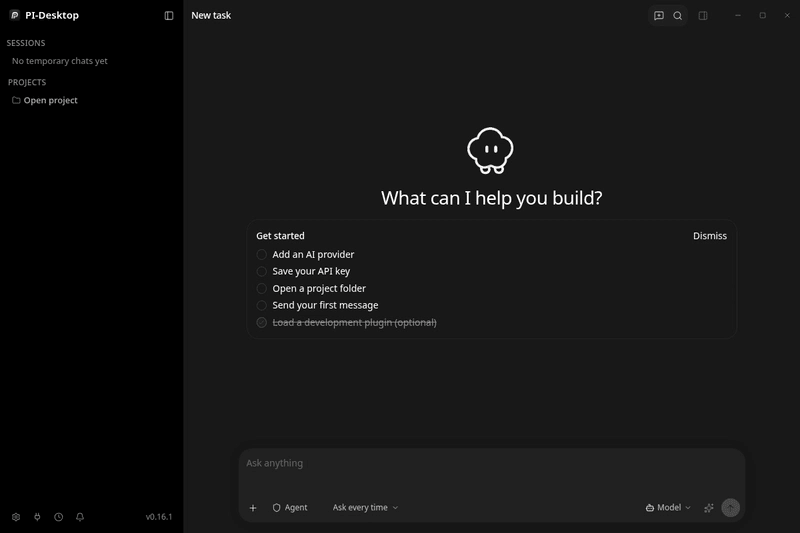
Task: Toggle the Agent mode button
Action: (290, 507)
